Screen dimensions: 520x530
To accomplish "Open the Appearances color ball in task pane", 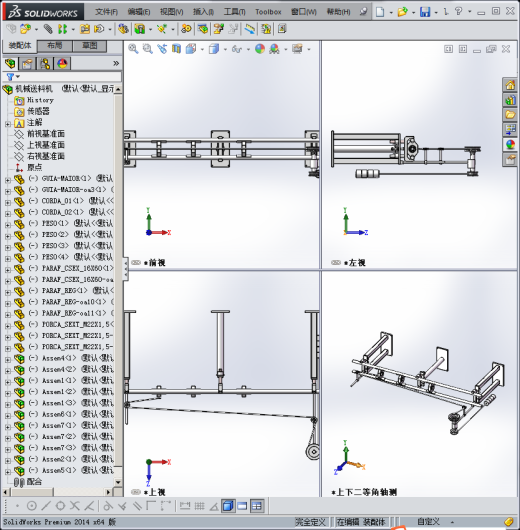I will (x=510, y=145).
